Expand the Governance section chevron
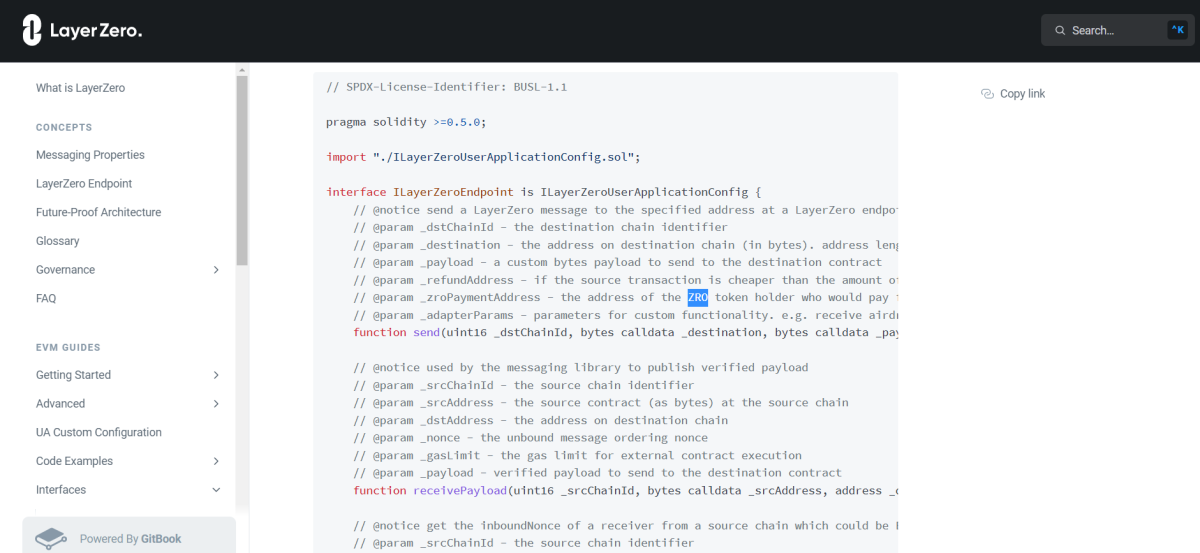Viewport: 1200px width, 553px height. point(216,270)
